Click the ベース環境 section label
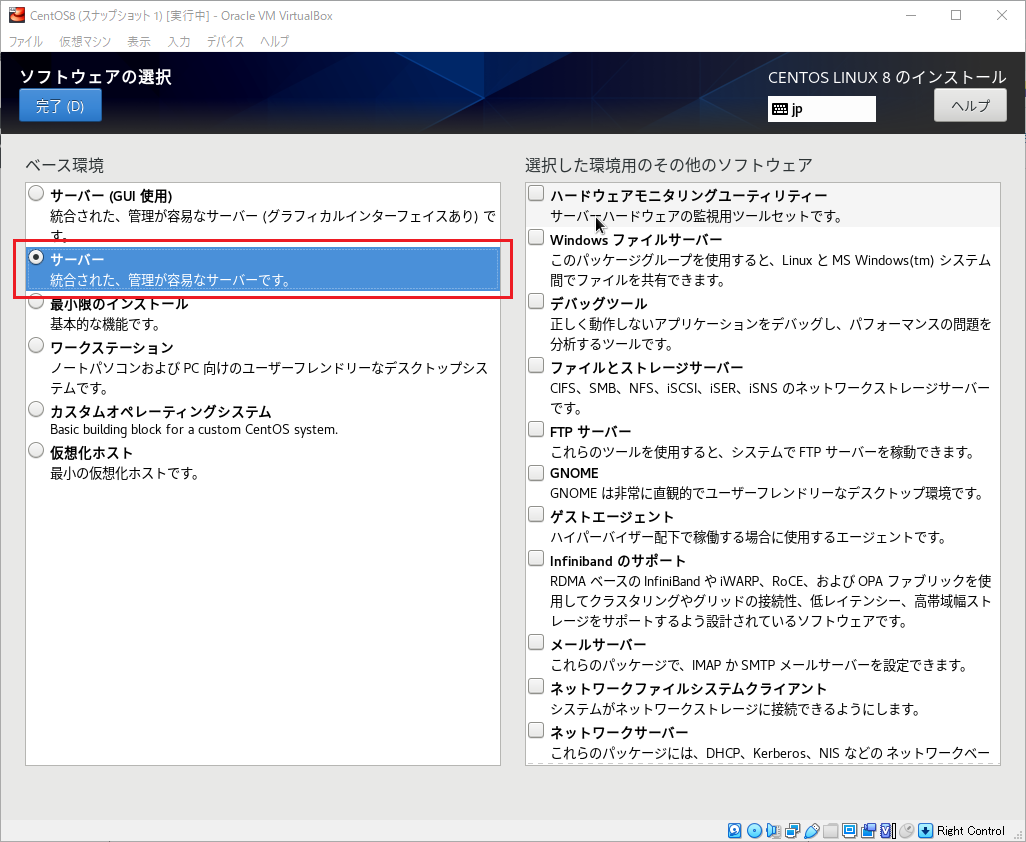1026x842 pixels. tap(65, 166)
